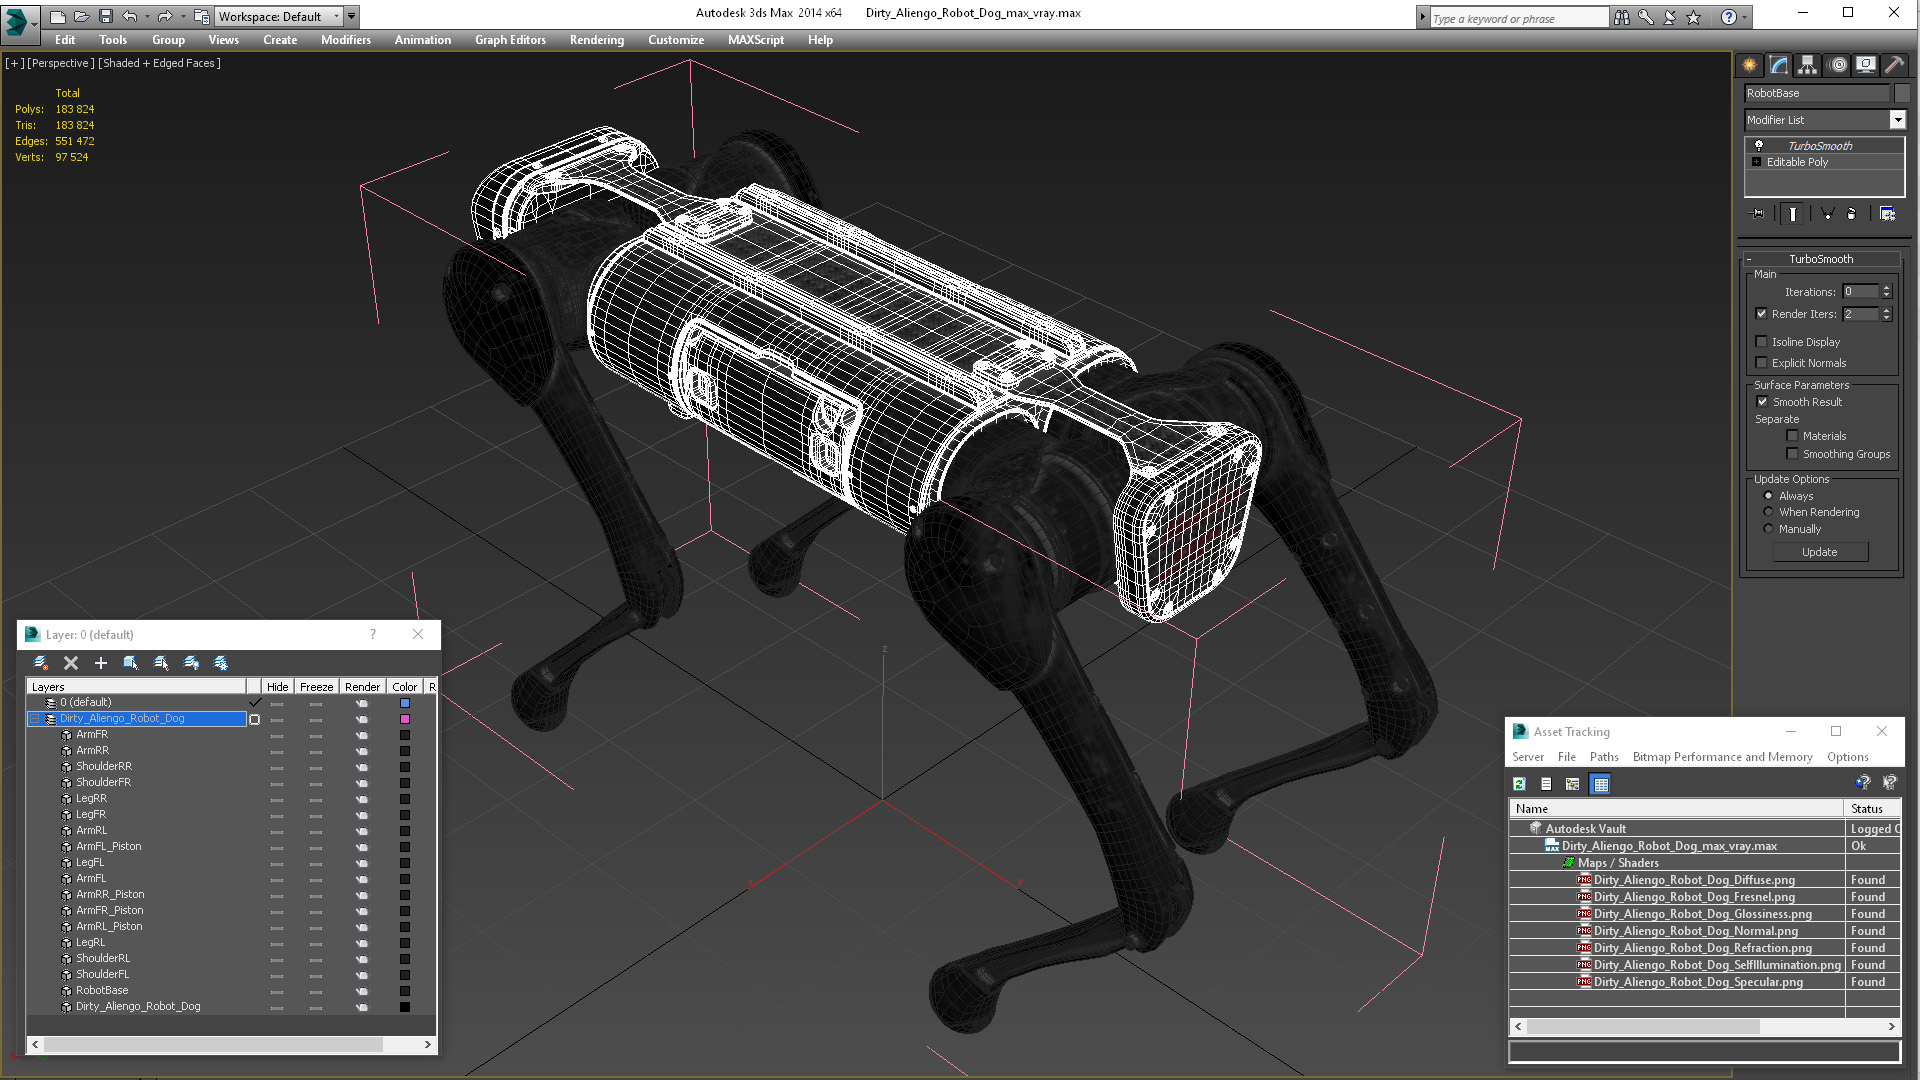Click the Update button
The height and width of the screenshot is (1080, 1920).
(x=1820, y=552)
